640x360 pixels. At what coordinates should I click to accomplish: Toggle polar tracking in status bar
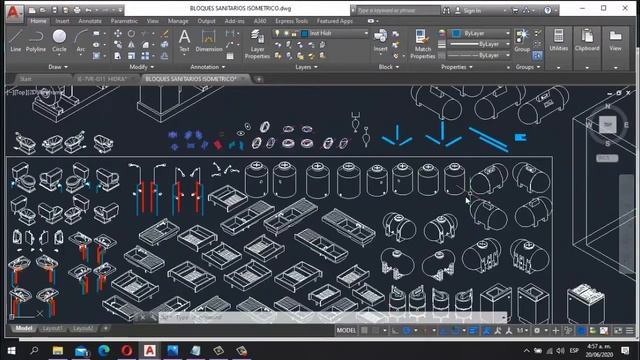coord(407,330)
